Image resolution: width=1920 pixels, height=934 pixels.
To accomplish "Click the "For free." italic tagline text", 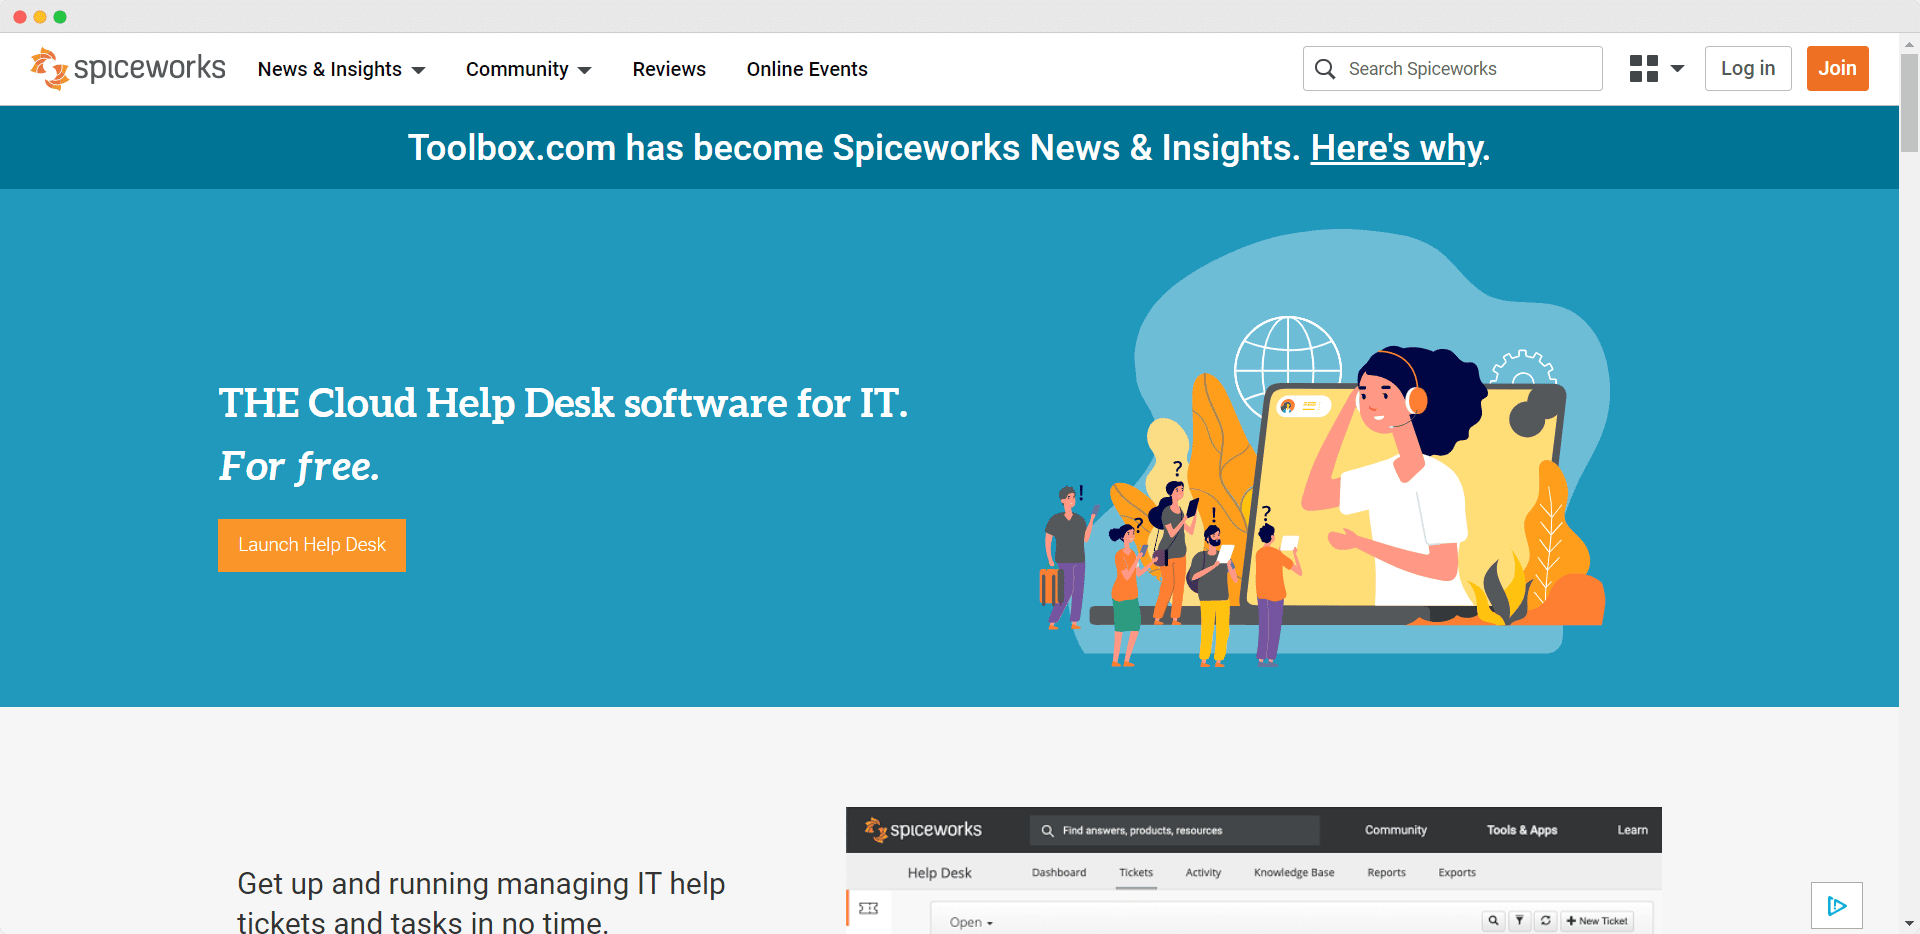I will point(299,466).
